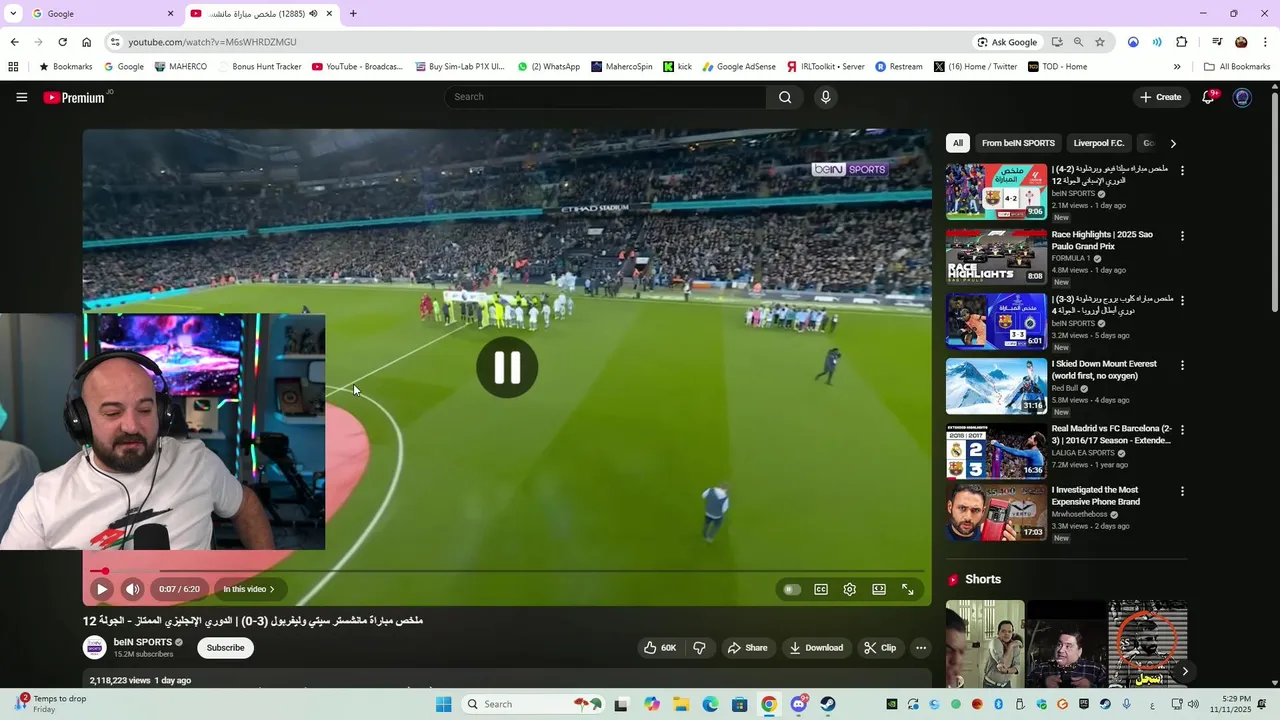Image resolution: width=1280 pixels, height=720 pixels.
Task: Dislike the video
Action: (x=699, y=648)
